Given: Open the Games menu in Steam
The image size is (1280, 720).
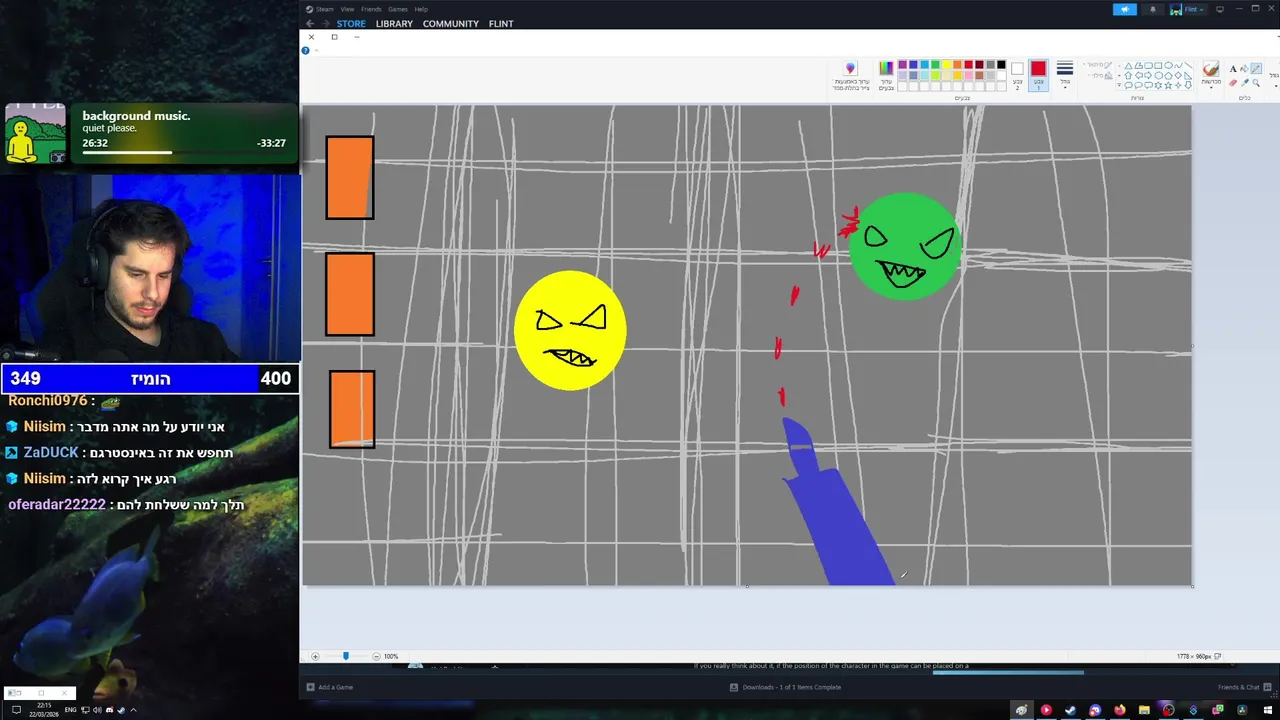Looking at the screenshot, I should [x=398, y=9].
